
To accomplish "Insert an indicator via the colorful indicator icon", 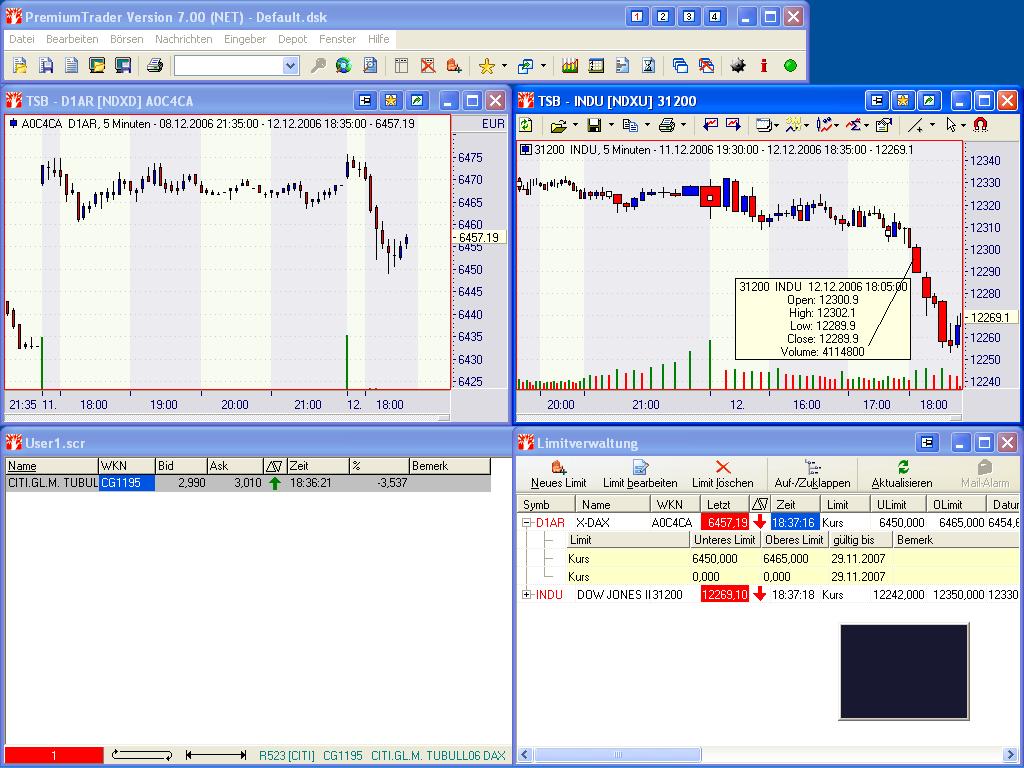I will click(x=791, y=125).
